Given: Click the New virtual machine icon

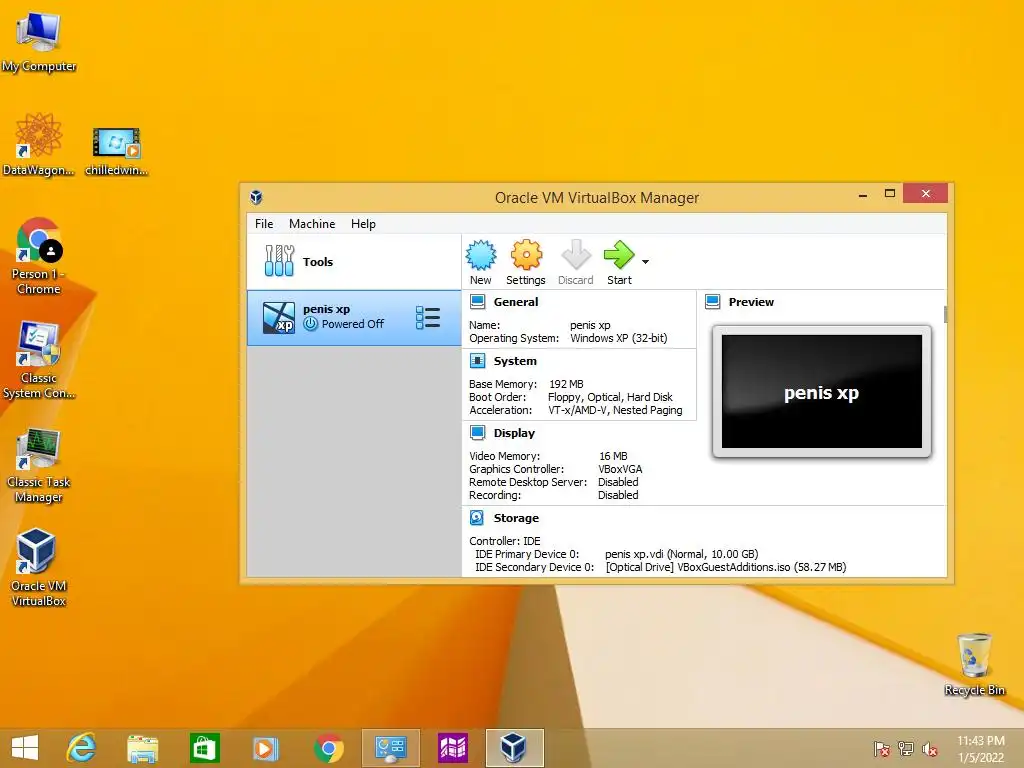Looking at the screenshot, I should coord(481,255).
